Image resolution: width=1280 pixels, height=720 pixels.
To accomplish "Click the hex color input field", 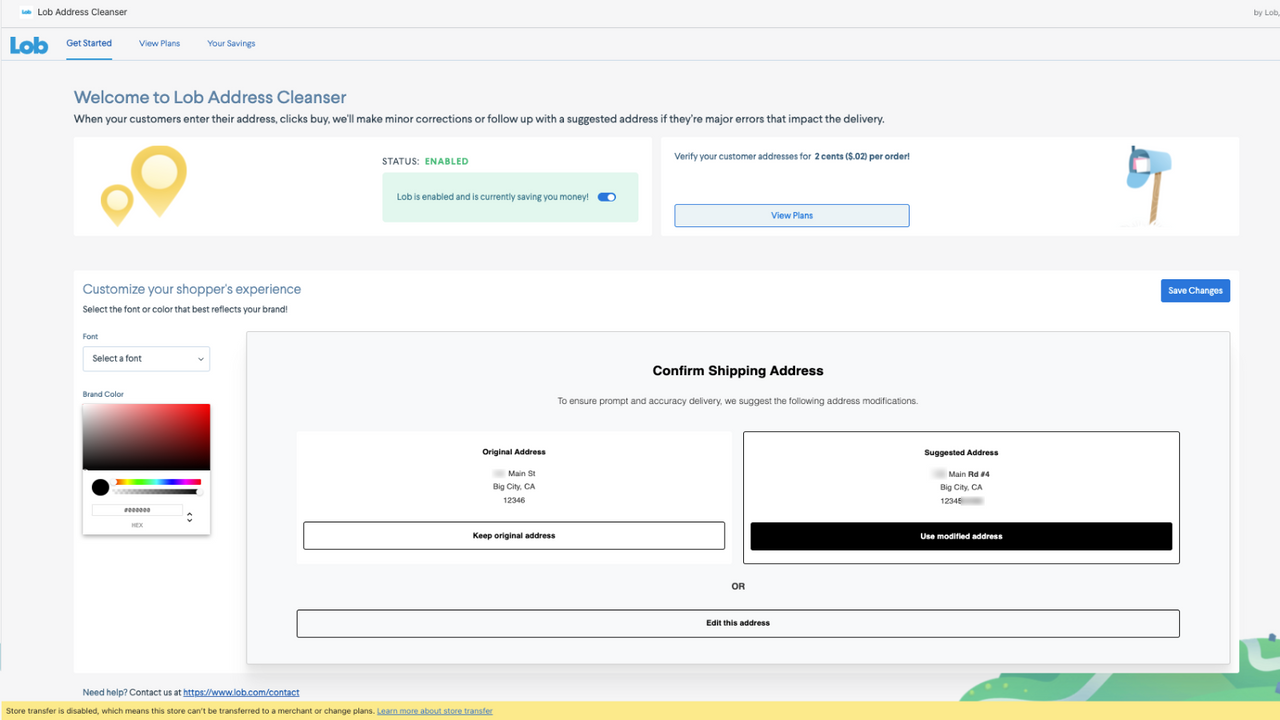I will coord(137,510).
